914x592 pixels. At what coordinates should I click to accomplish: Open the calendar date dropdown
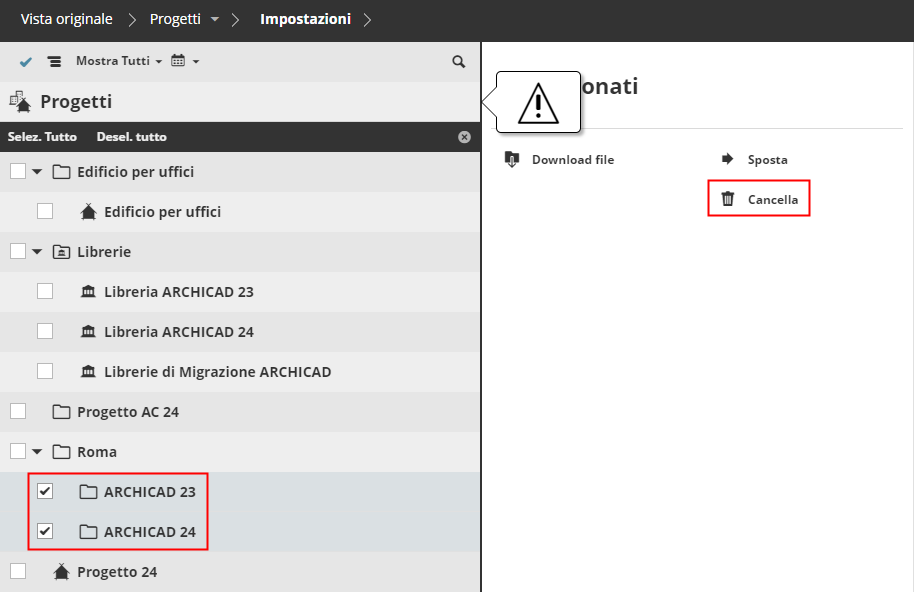tap(185, 62)
